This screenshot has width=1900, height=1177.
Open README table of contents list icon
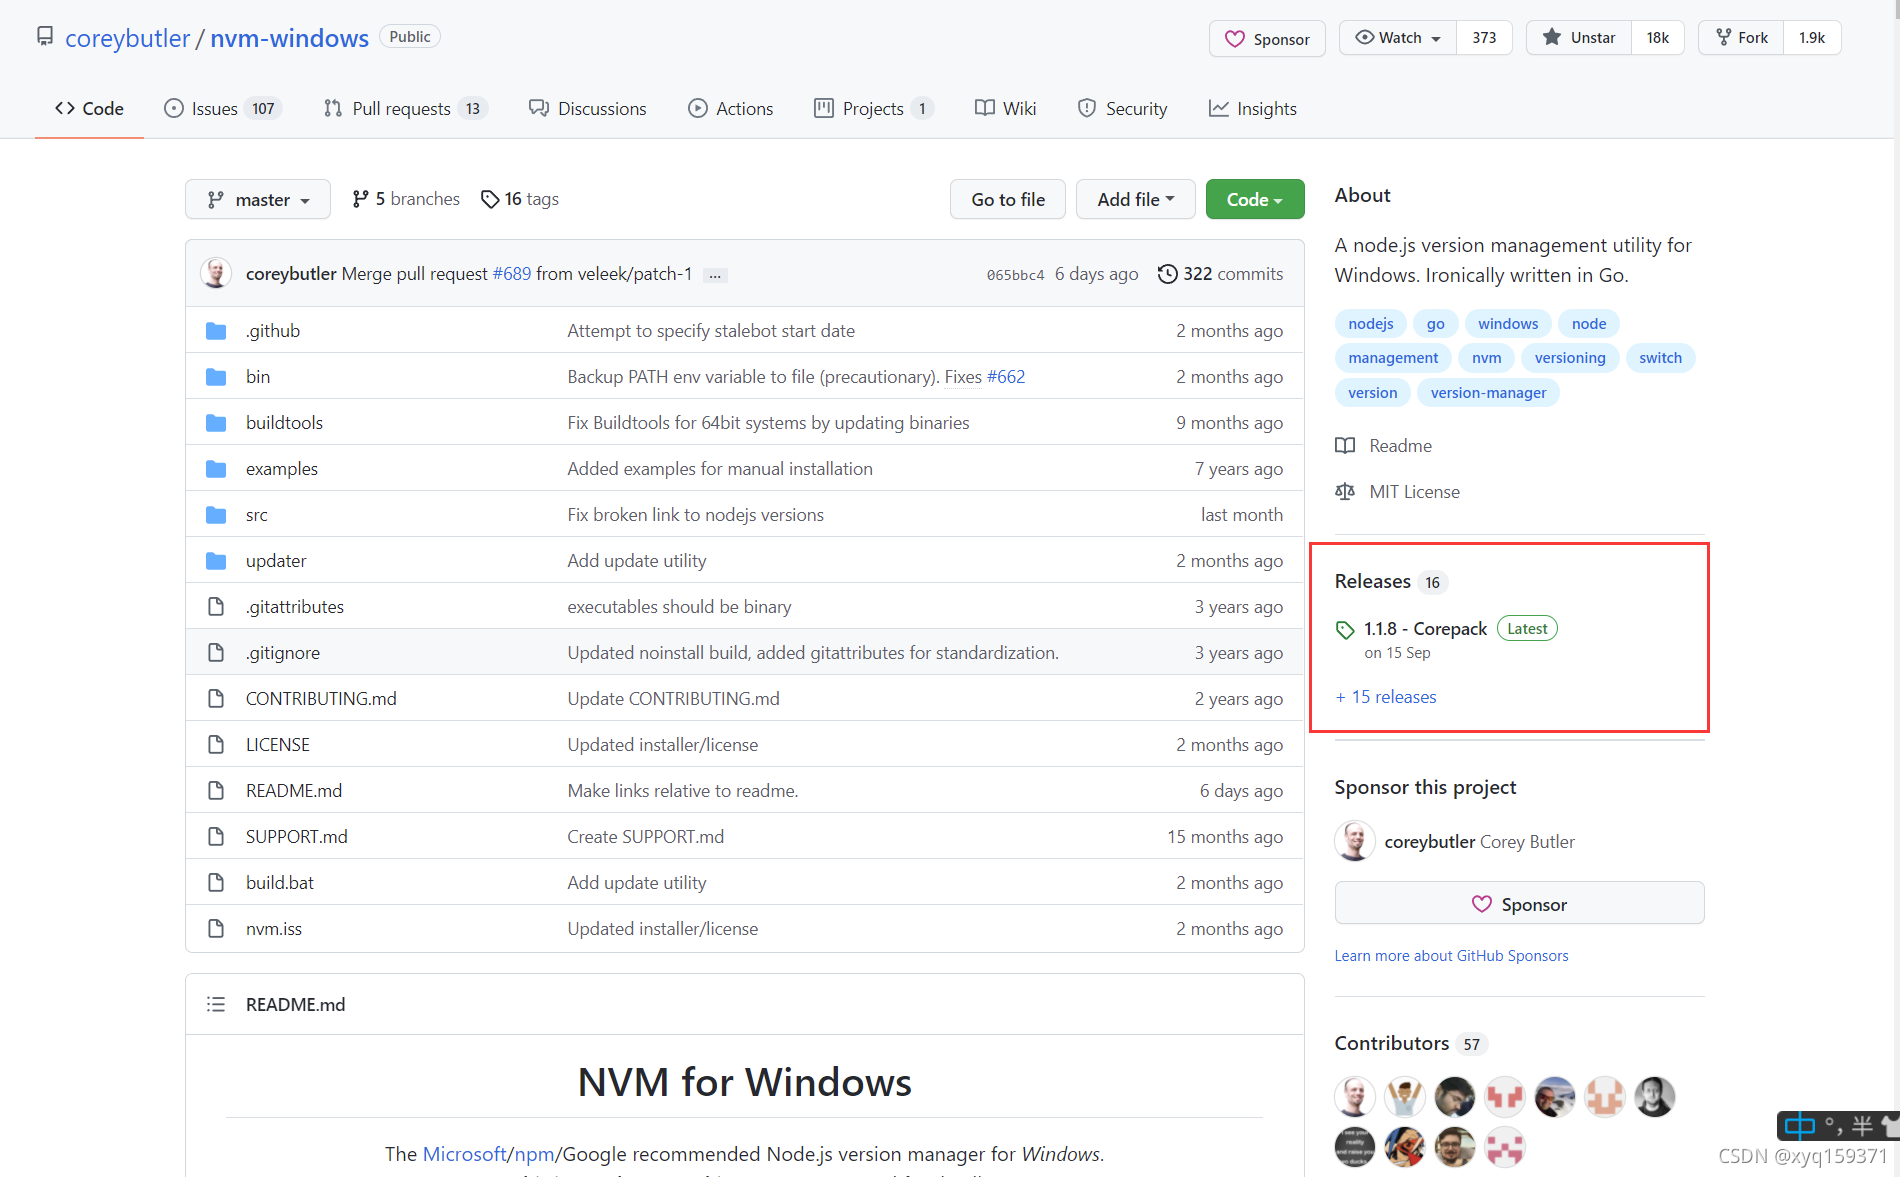(x=216, y=1004)
